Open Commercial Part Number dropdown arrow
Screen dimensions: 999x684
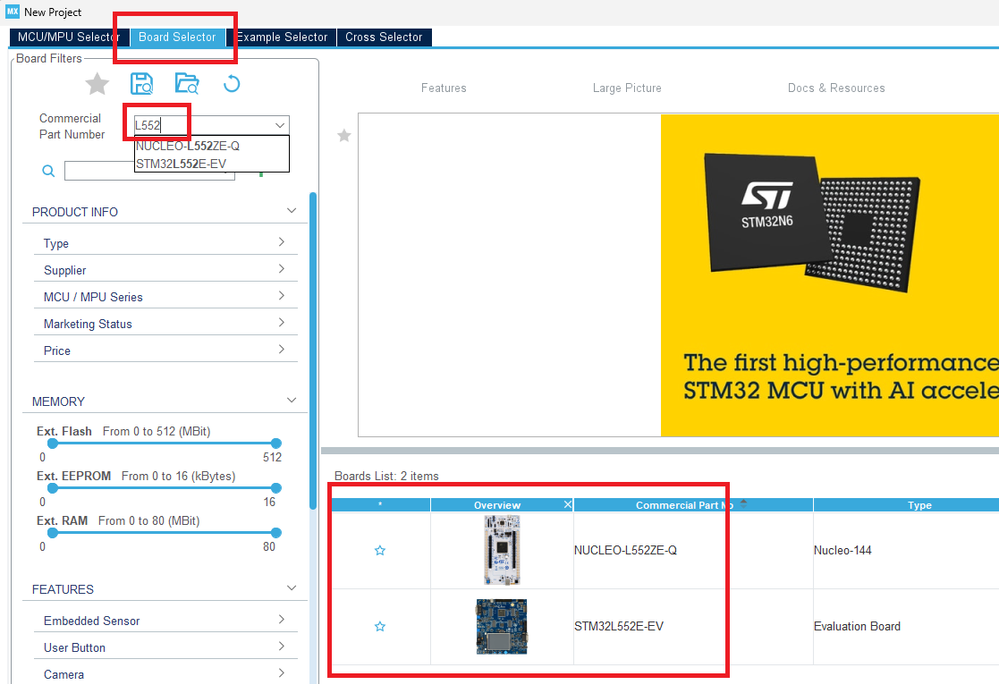coord(280,125)
